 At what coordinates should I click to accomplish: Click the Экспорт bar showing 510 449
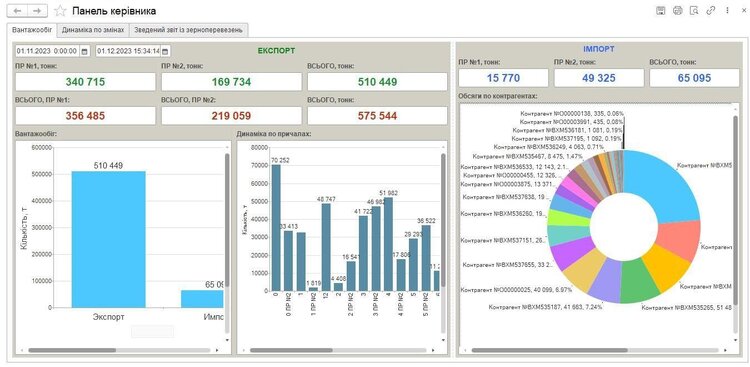coord(109,239)
